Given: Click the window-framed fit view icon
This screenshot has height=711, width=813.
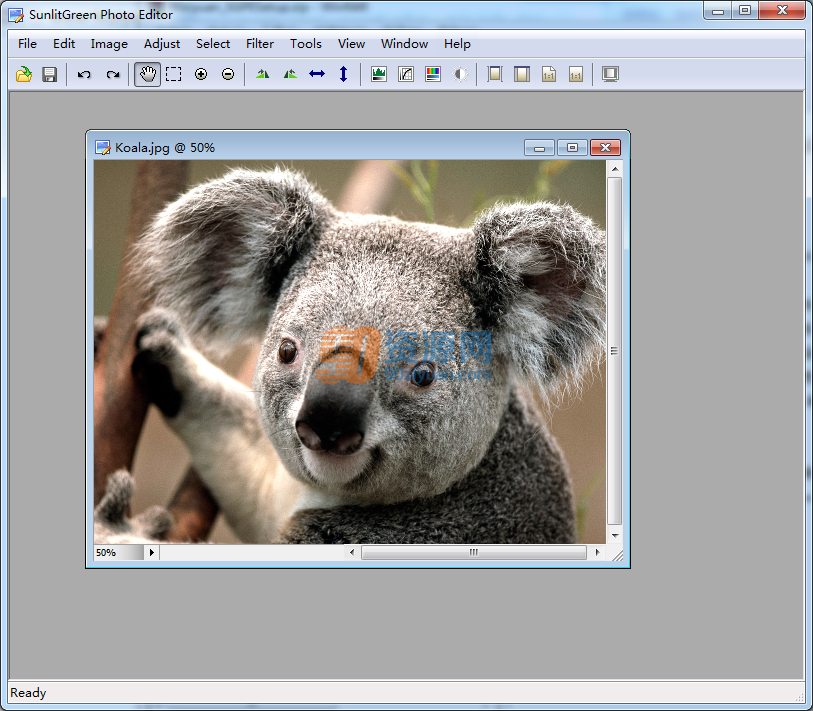Looking at the screenshot, I should click(x=522, y=74).
